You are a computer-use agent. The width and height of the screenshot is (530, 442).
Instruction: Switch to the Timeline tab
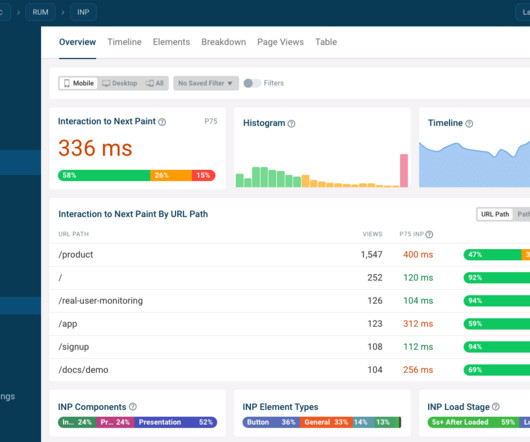pyautogui.click(x=124, y=42)
